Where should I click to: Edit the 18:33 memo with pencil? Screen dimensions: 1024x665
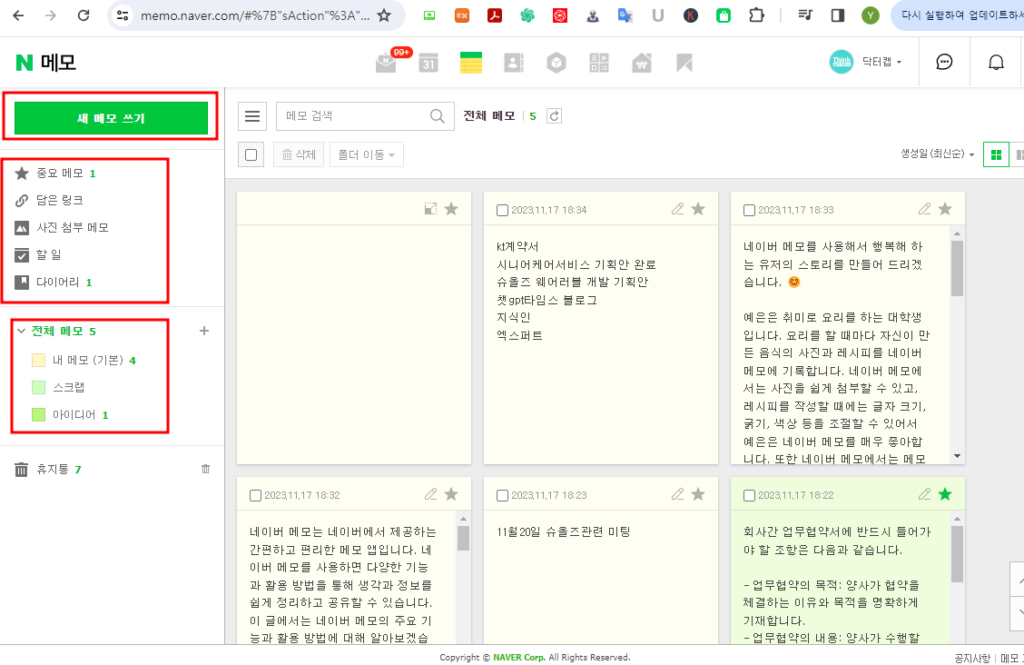(x=925, y=209)
